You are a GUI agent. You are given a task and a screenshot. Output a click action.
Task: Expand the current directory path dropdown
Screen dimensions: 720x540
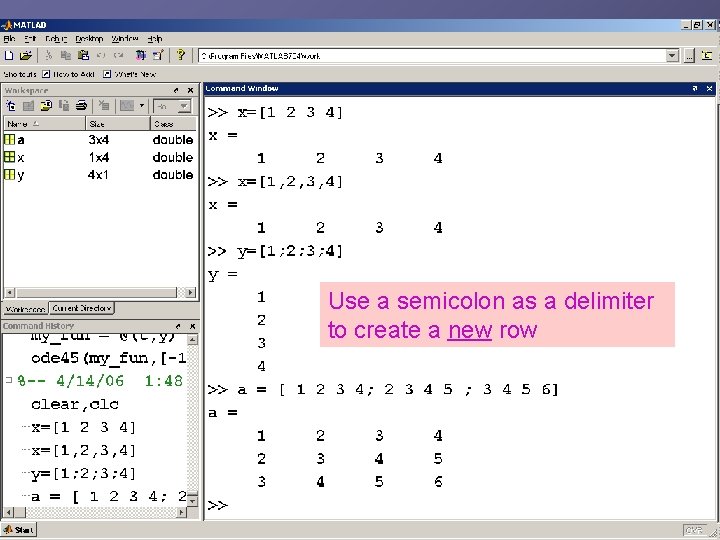(x=672, y=56)
